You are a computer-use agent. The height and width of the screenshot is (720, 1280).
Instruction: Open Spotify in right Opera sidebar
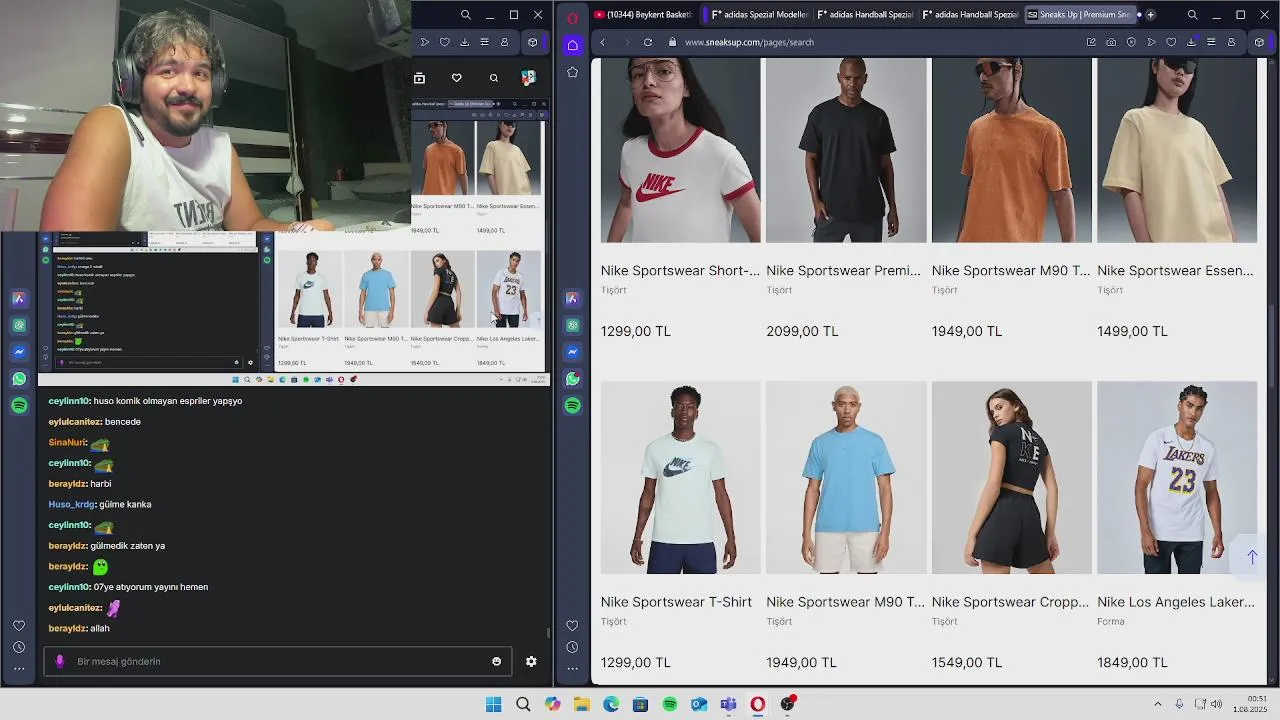coord(572,405)
